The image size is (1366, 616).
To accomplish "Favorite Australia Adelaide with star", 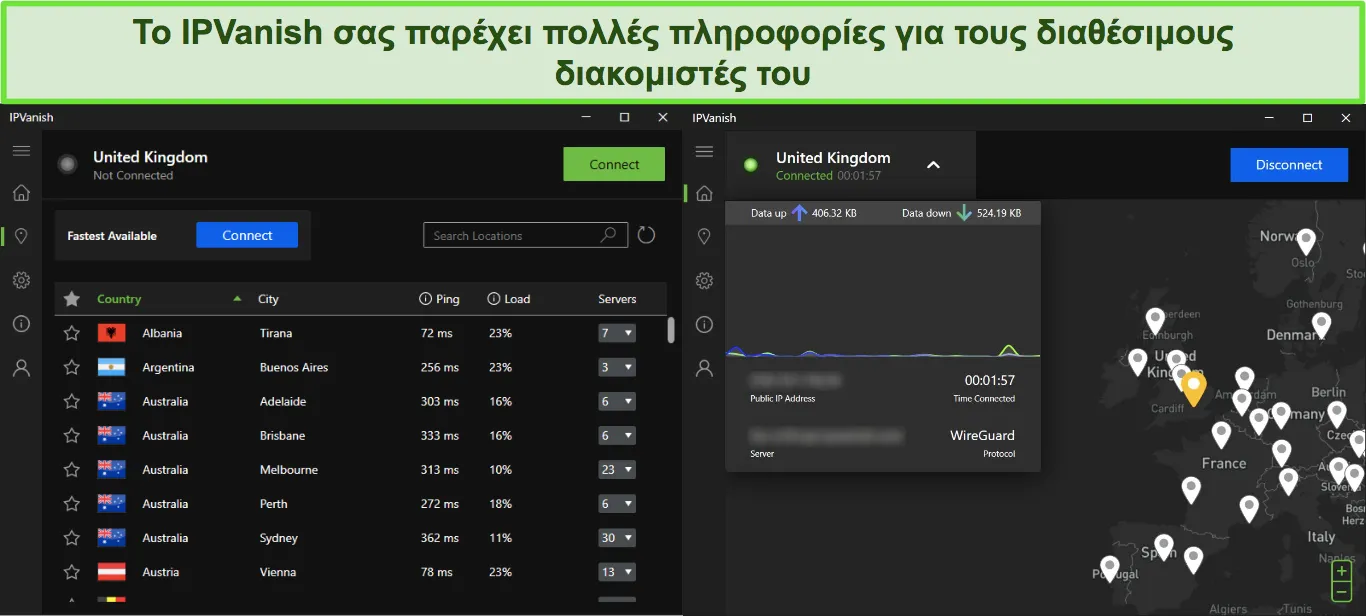I will click(x=71, y=401).
